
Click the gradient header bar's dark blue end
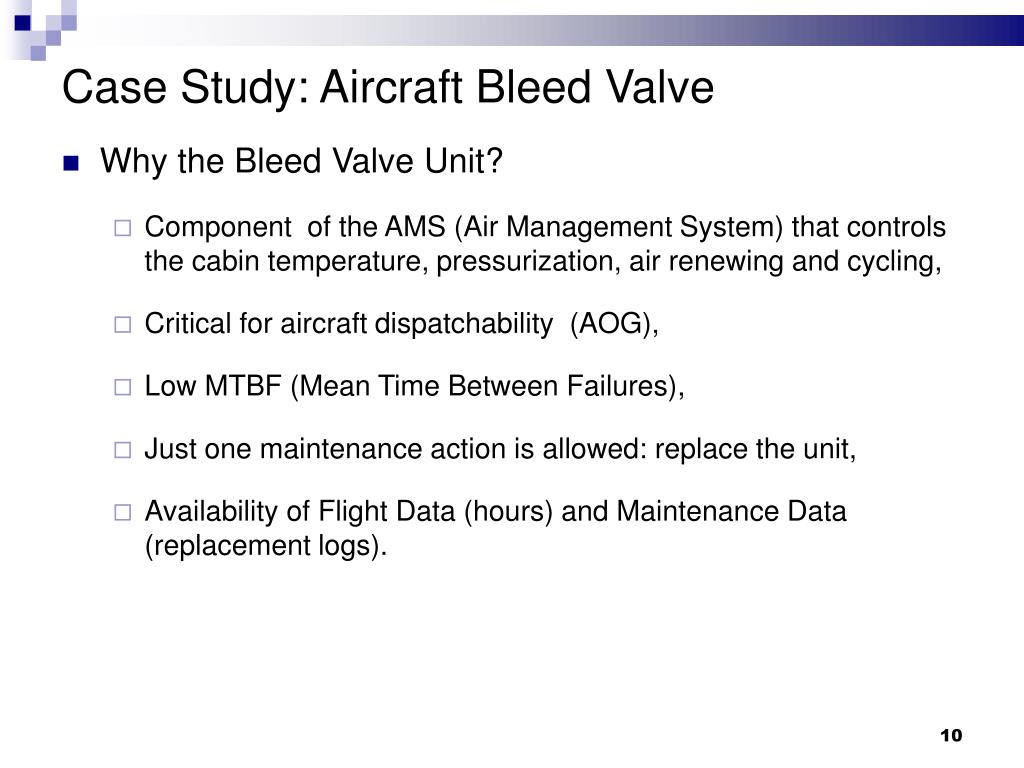[x=980, y=30]
